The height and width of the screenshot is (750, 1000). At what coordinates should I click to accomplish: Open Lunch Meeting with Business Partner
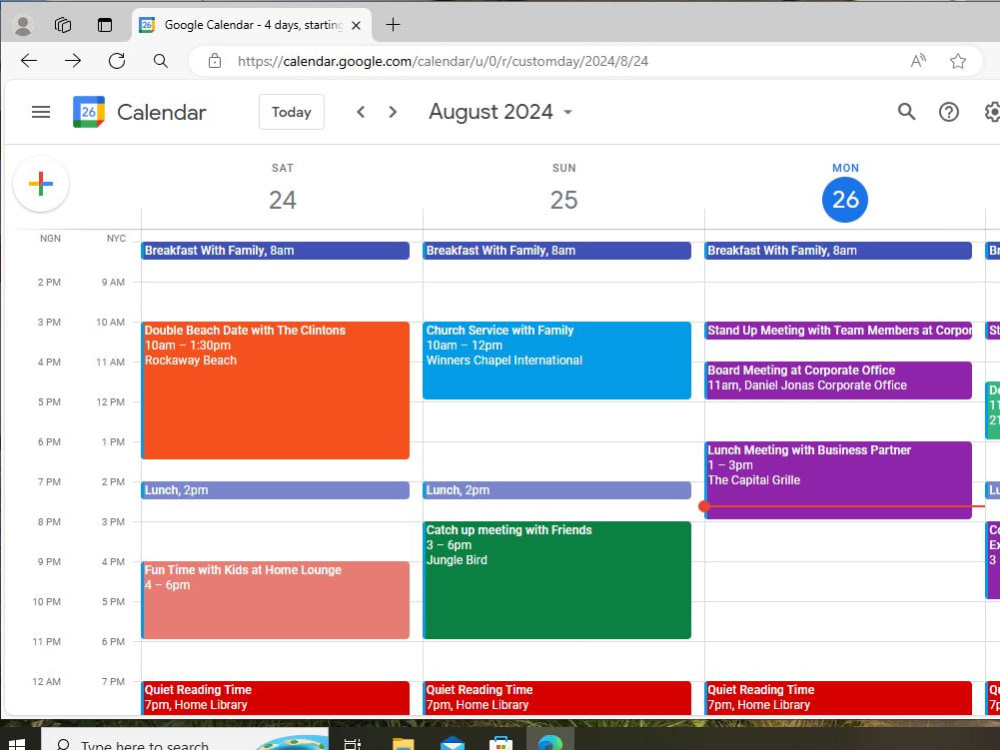(838, 480)
